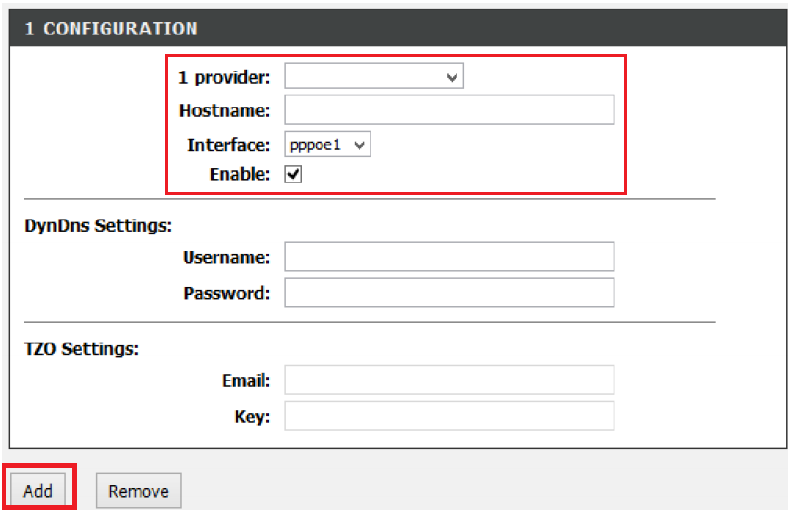Focus the Hostname text field
Viewport: 788px width, 514px height.
click(x=449, y=110)
